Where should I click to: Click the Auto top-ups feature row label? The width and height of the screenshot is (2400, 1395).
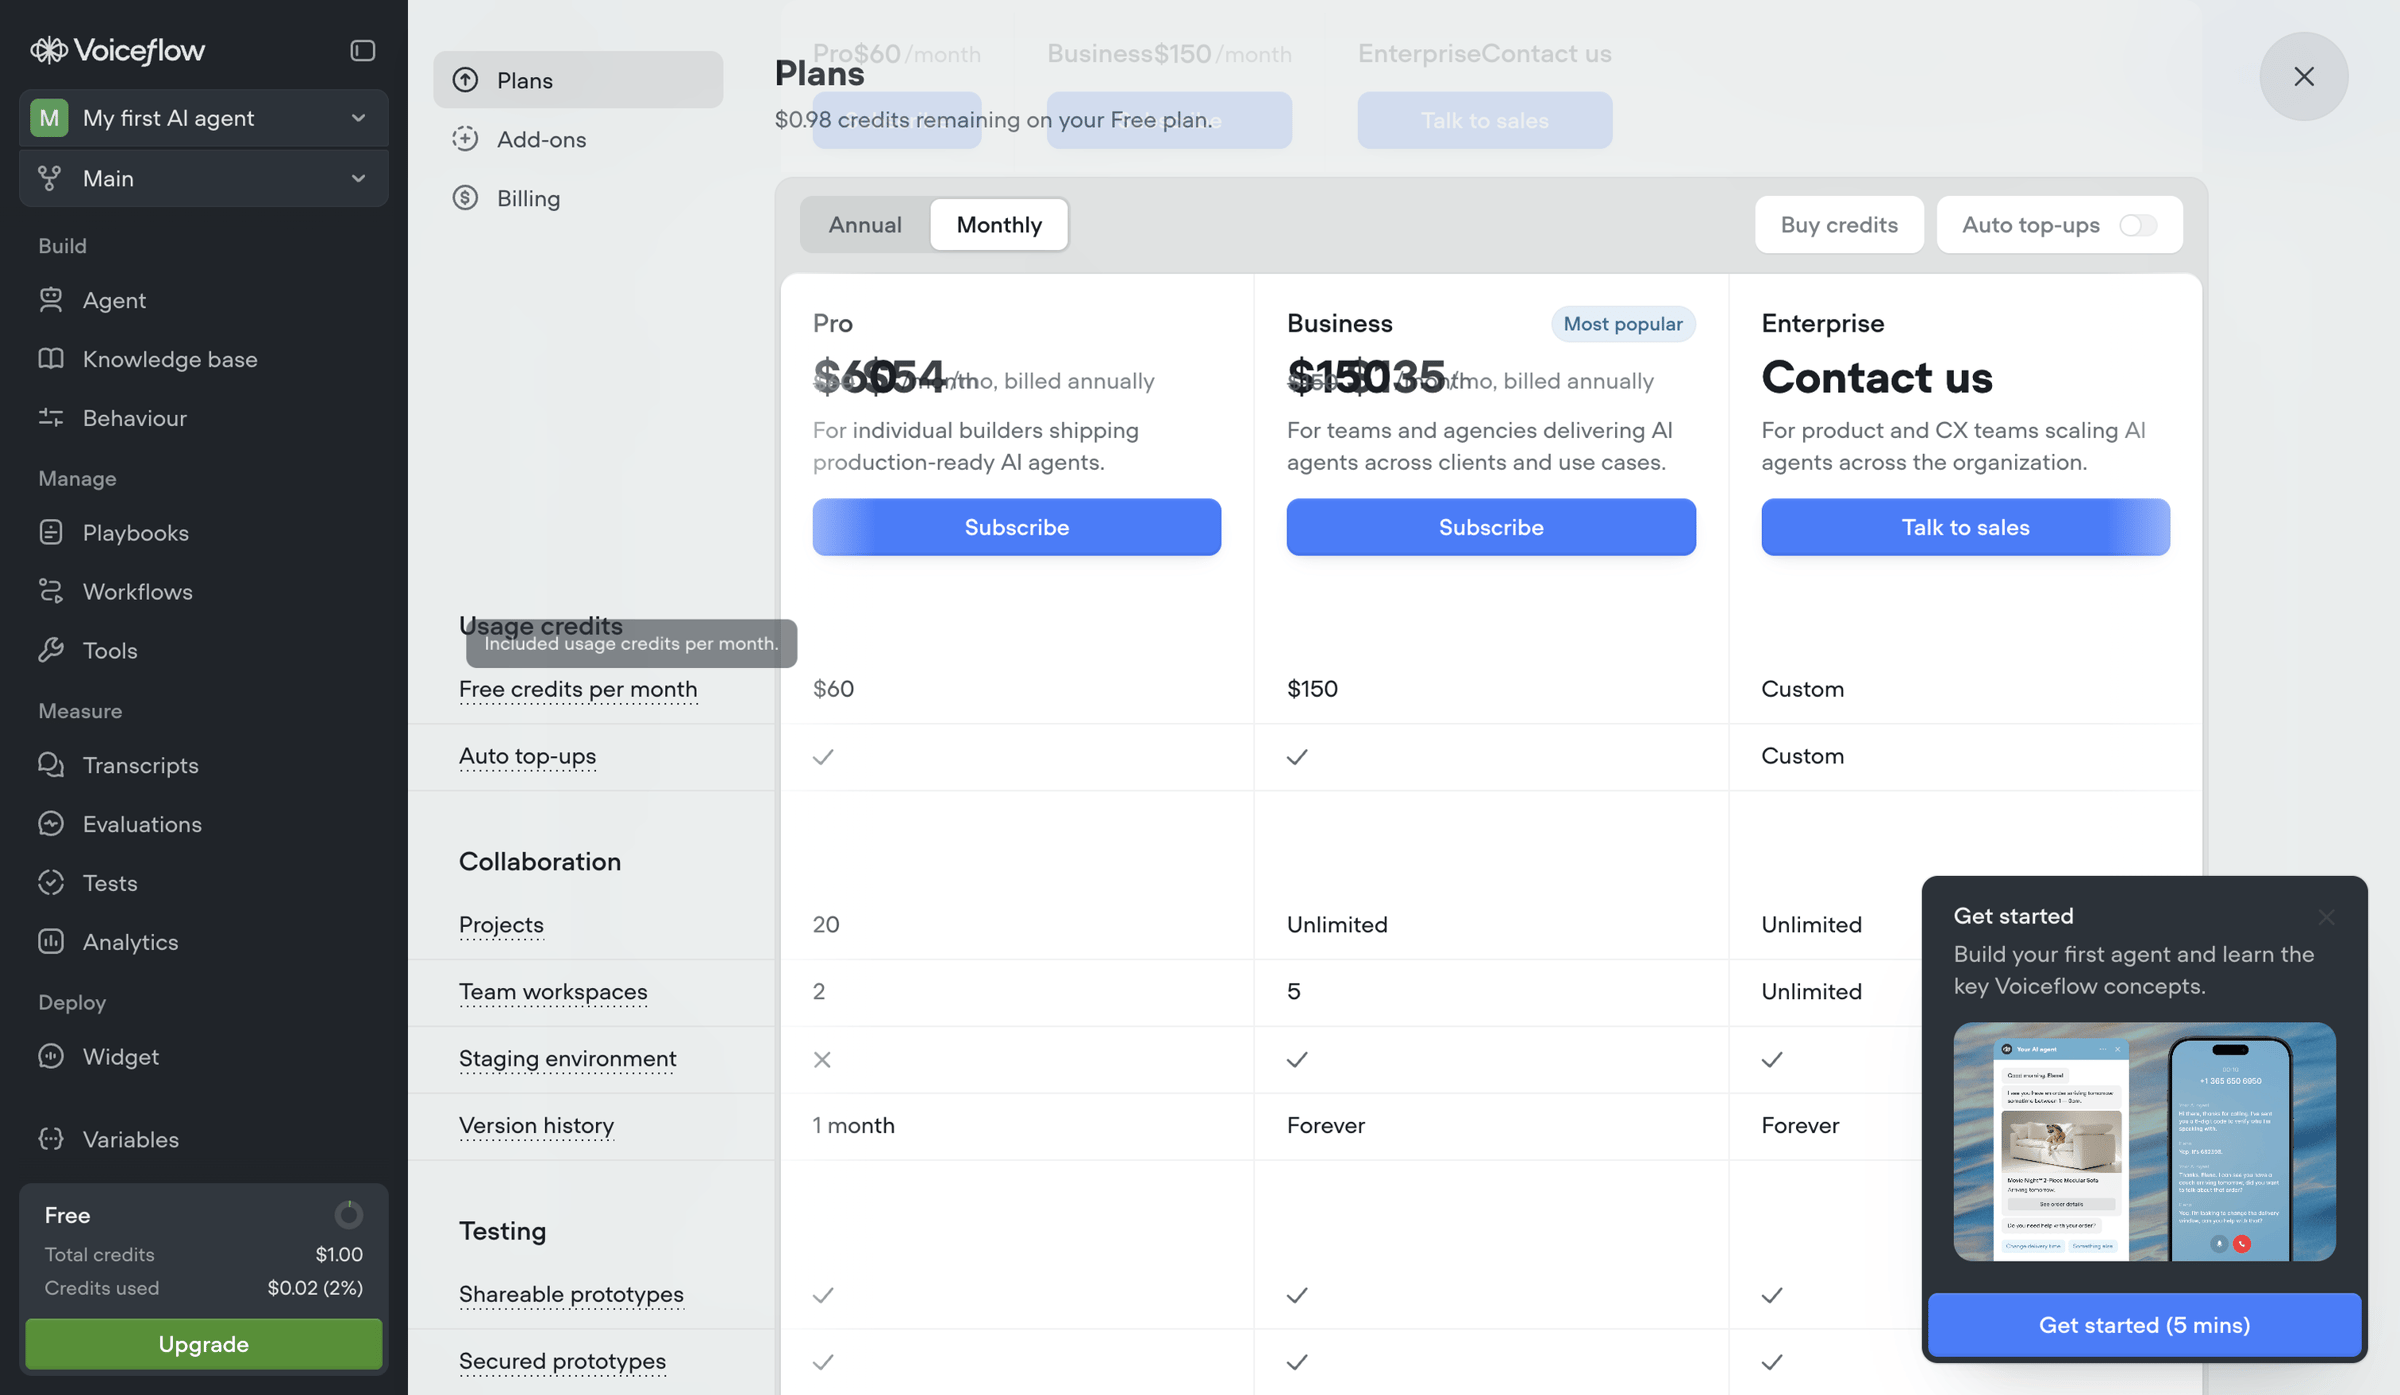(527, 756)
